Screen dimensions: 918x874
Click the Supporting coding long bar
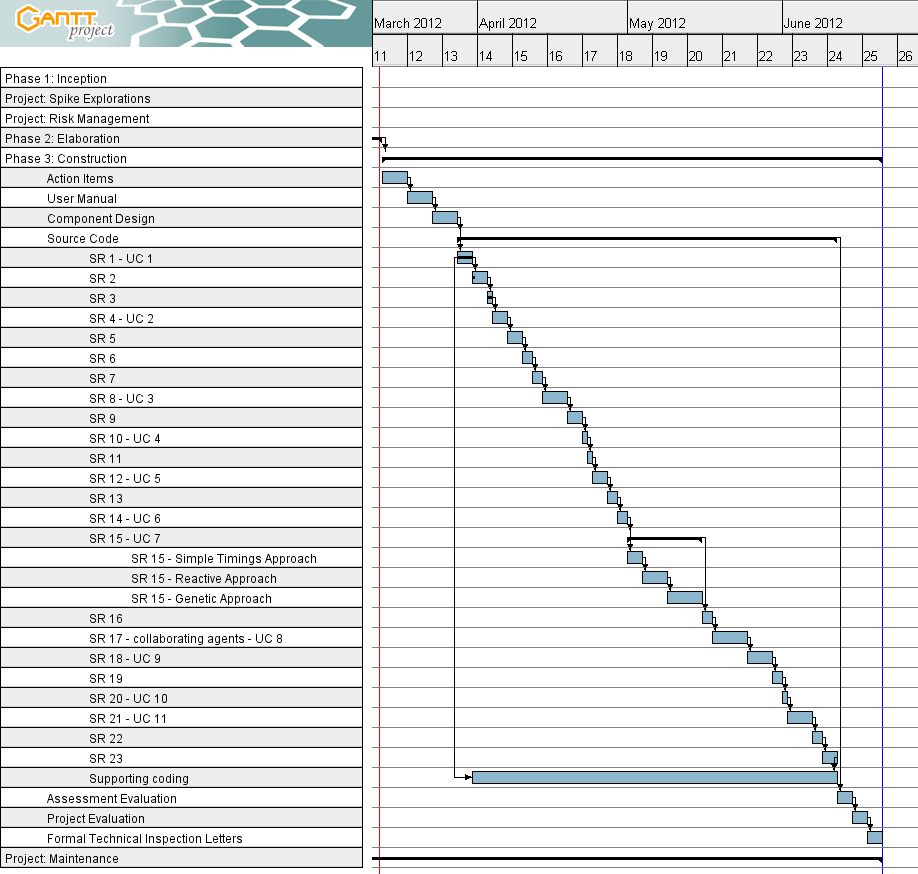pyautogui.click(x=655, y=777)
